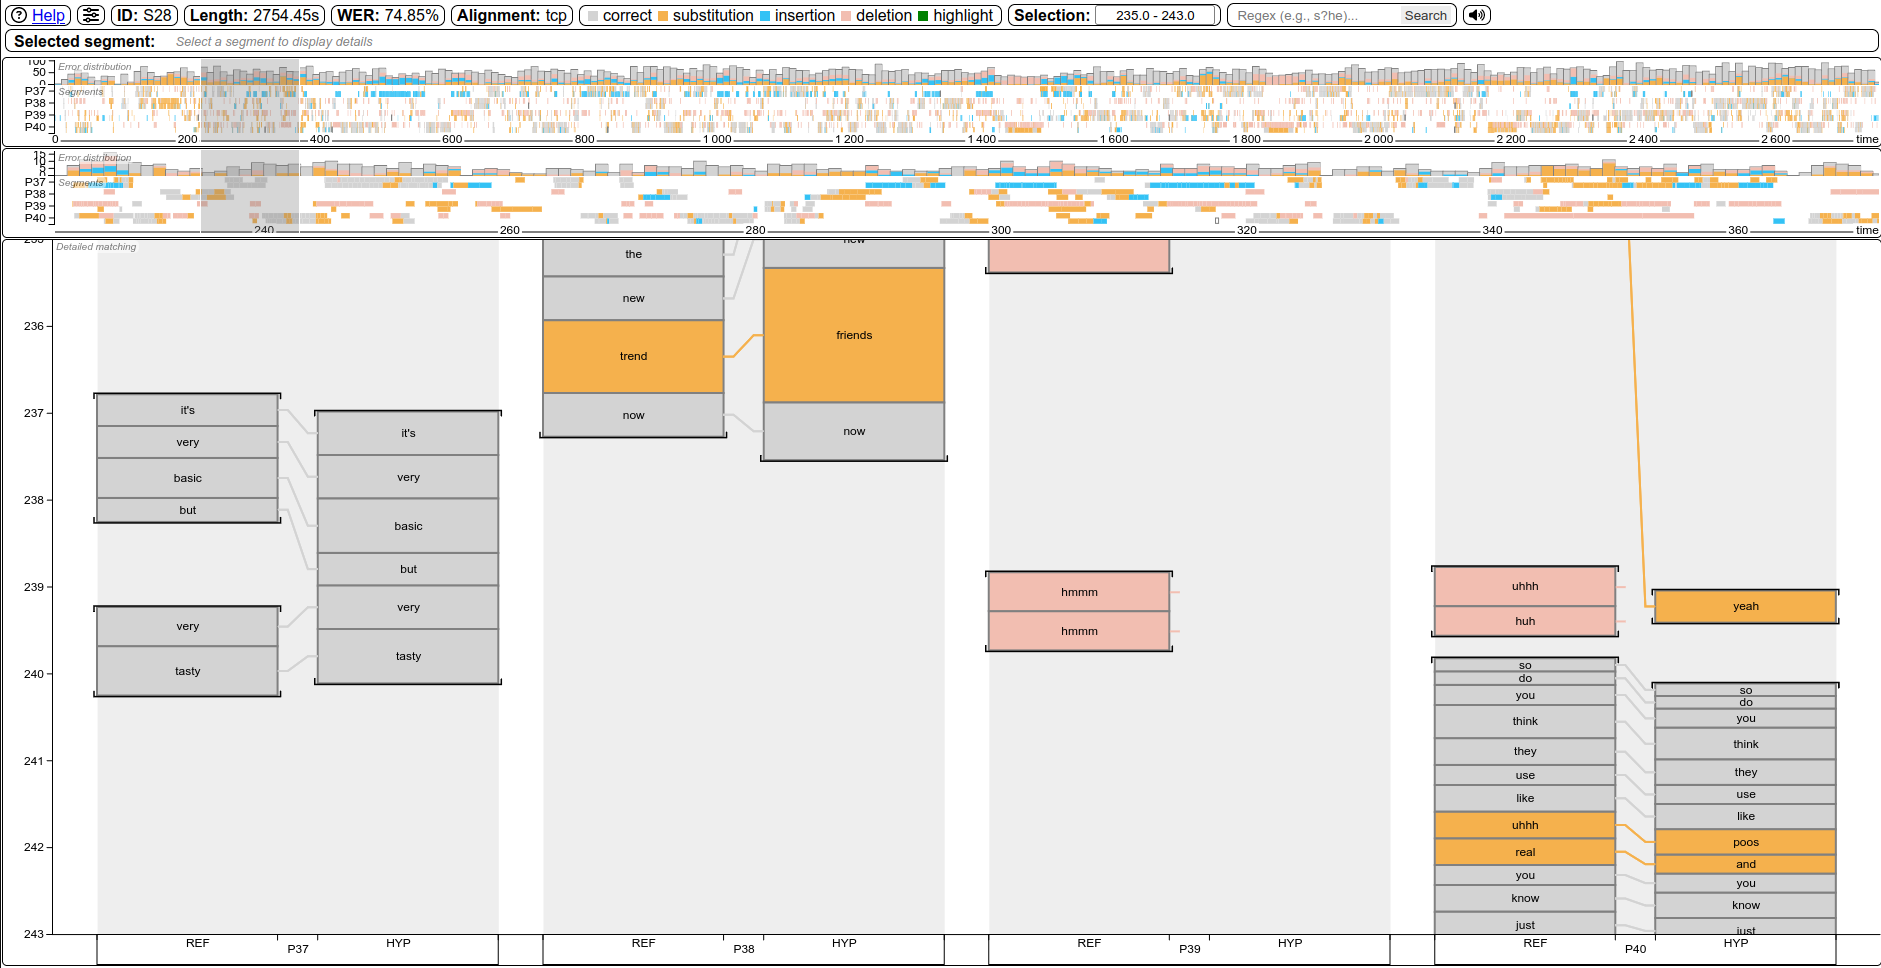
Task: Select 'like' in P40 reference column
Action: pos(1525,798)
